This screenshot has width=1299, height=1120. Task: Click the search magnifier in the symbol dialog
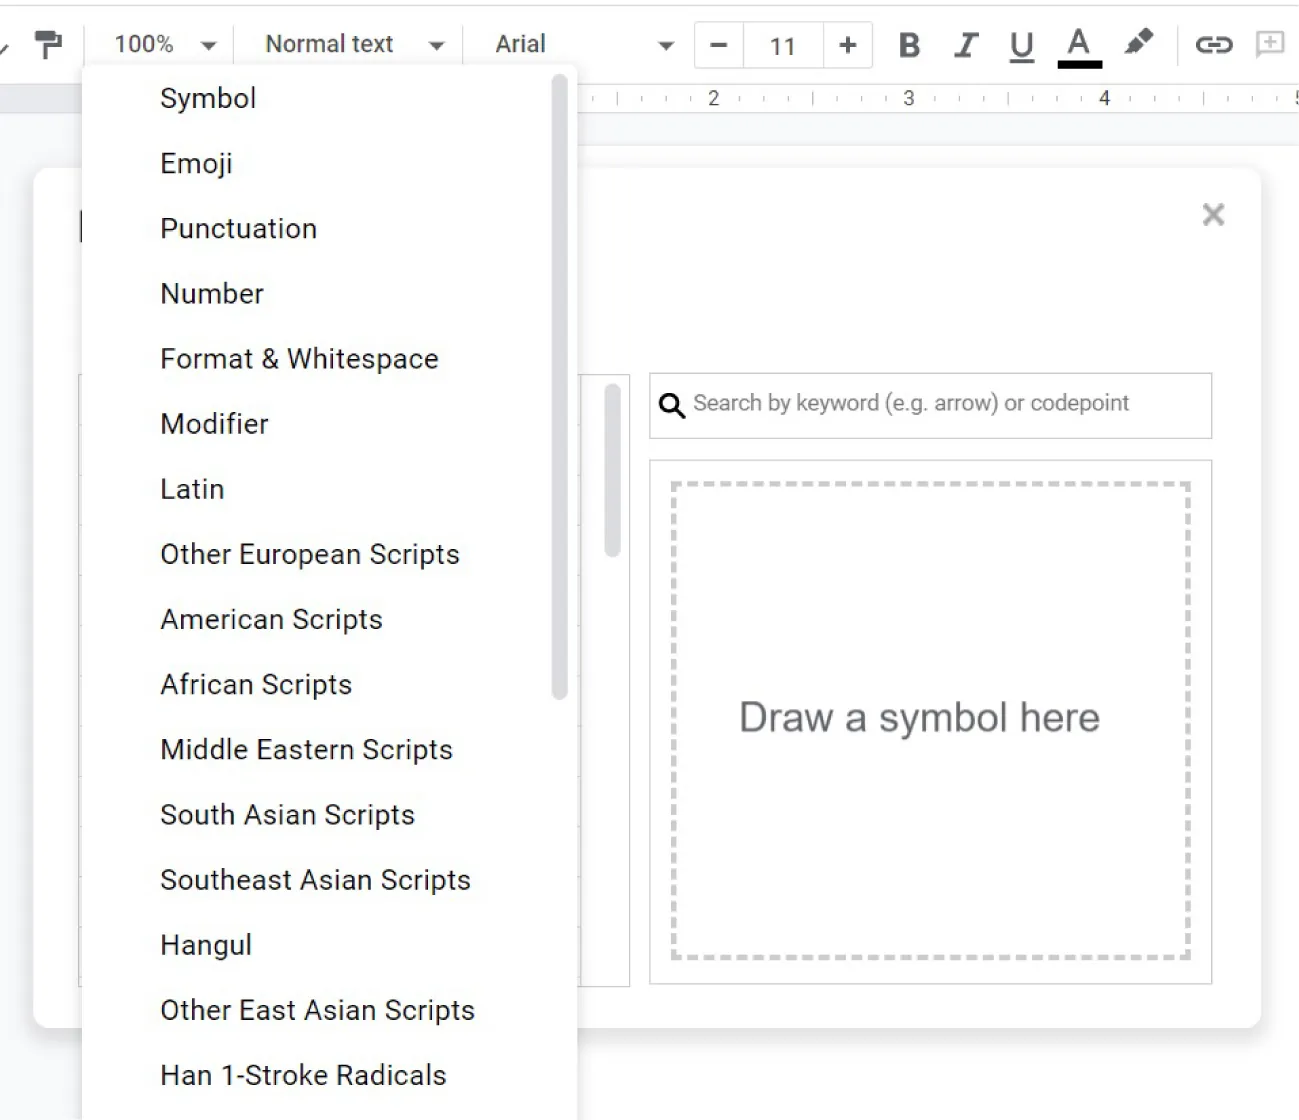coord(671,405)
